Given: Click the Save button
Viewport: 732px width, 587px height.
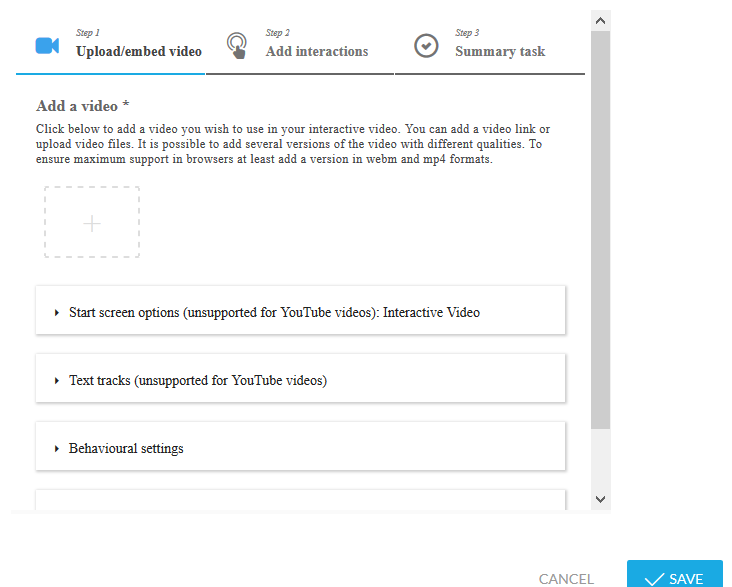Looking at the screenshot, I should pyautogui.click(x=675, y=575).
